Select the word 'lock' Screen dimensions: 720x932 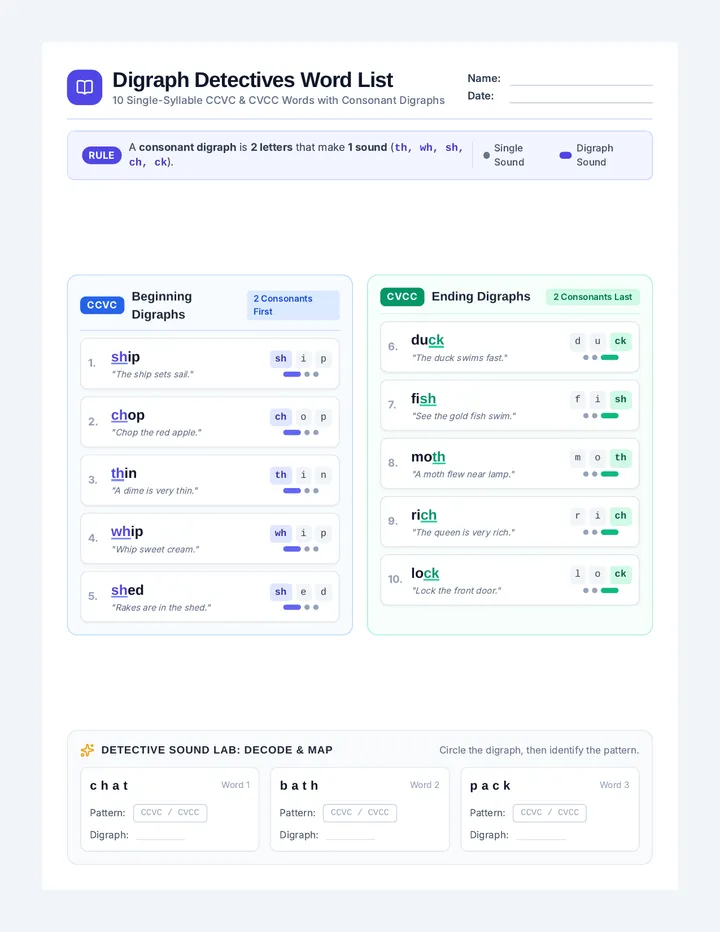(425, 573)
